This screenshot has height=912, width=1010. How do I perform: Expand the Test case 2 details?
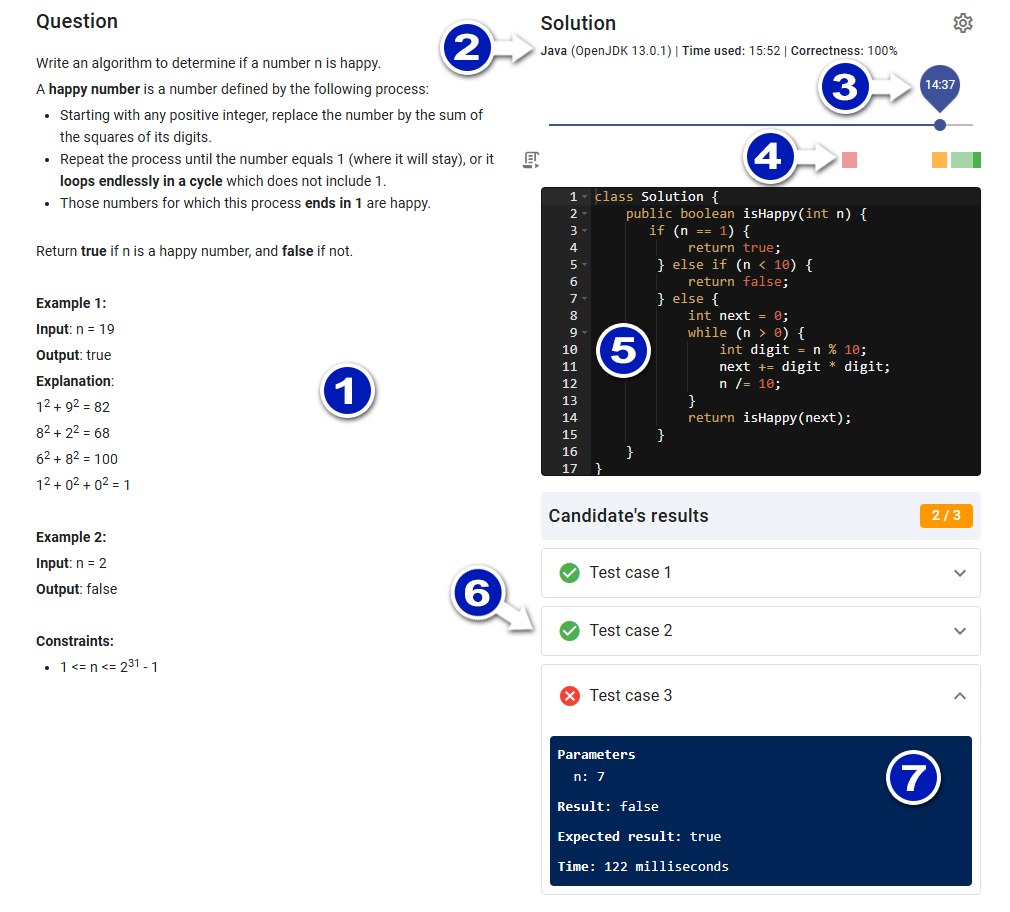click(959, 631)
